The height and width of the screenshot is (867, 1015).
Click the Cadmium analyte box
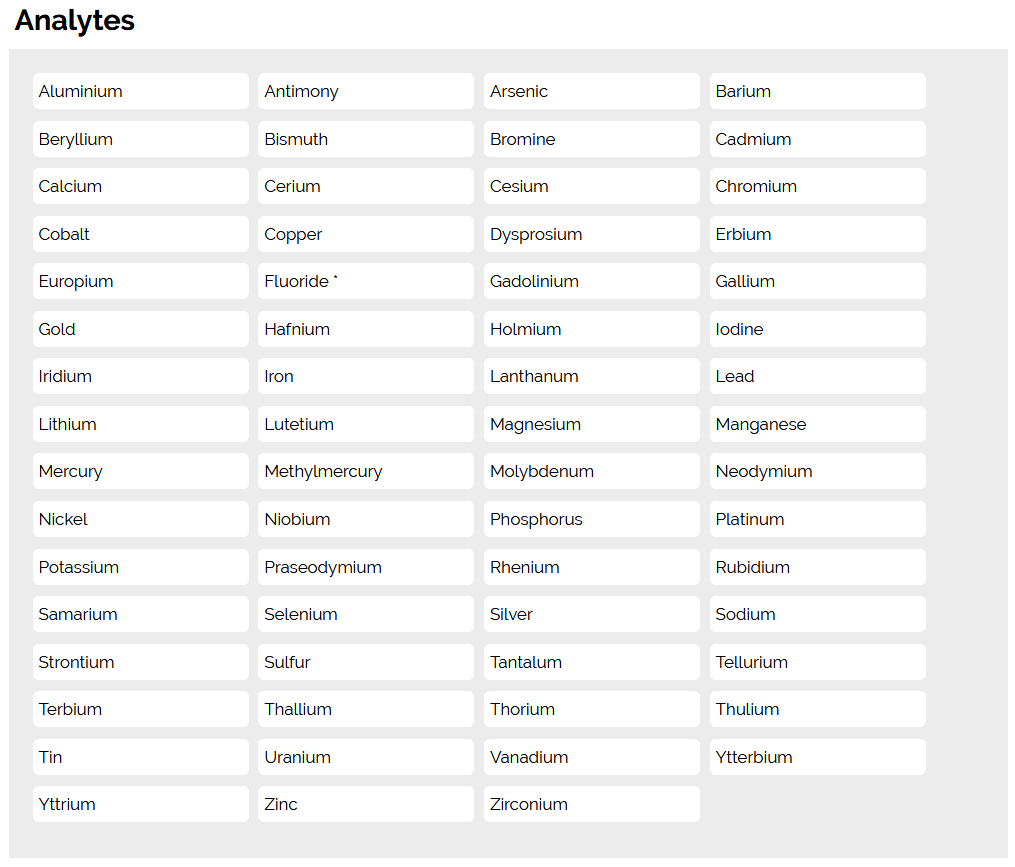tap(818, 139)
